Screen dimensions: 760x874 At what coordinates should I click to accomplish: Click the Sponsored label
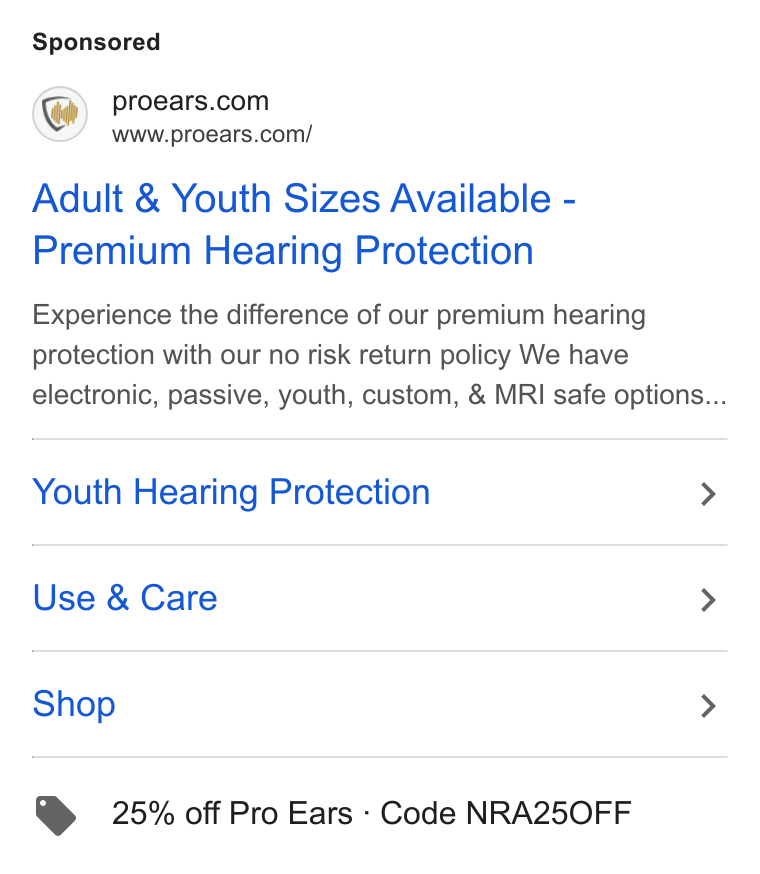96,42
